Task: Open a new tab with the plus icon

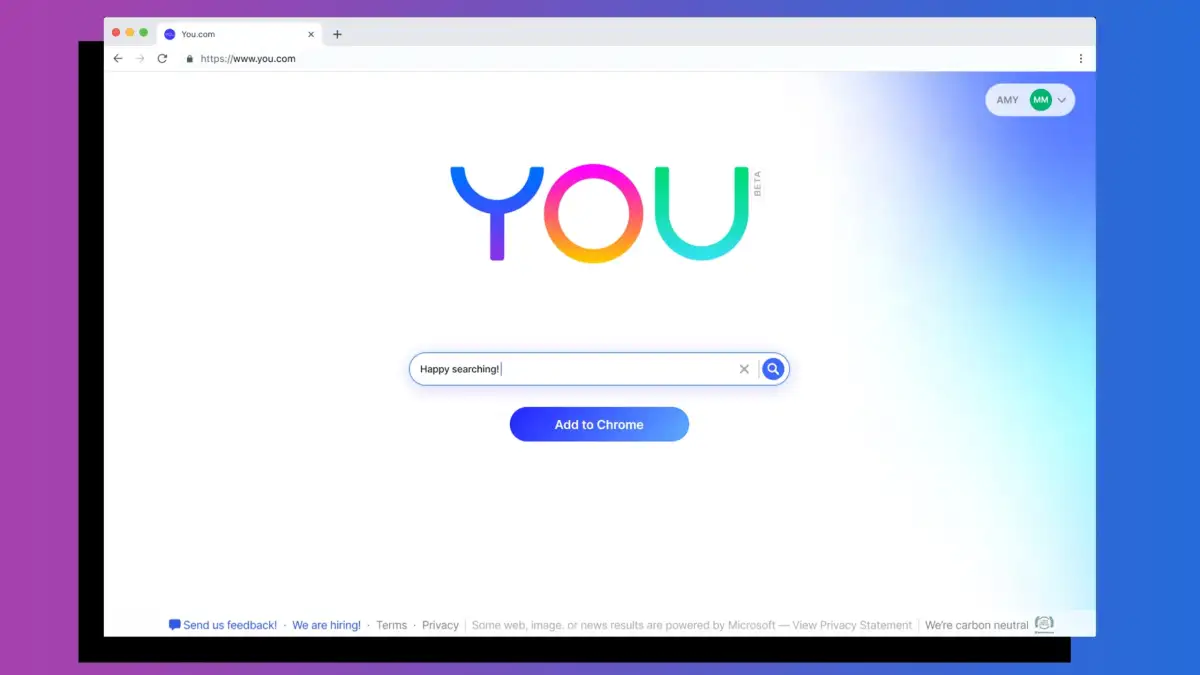Action: [x=337, y=34]
